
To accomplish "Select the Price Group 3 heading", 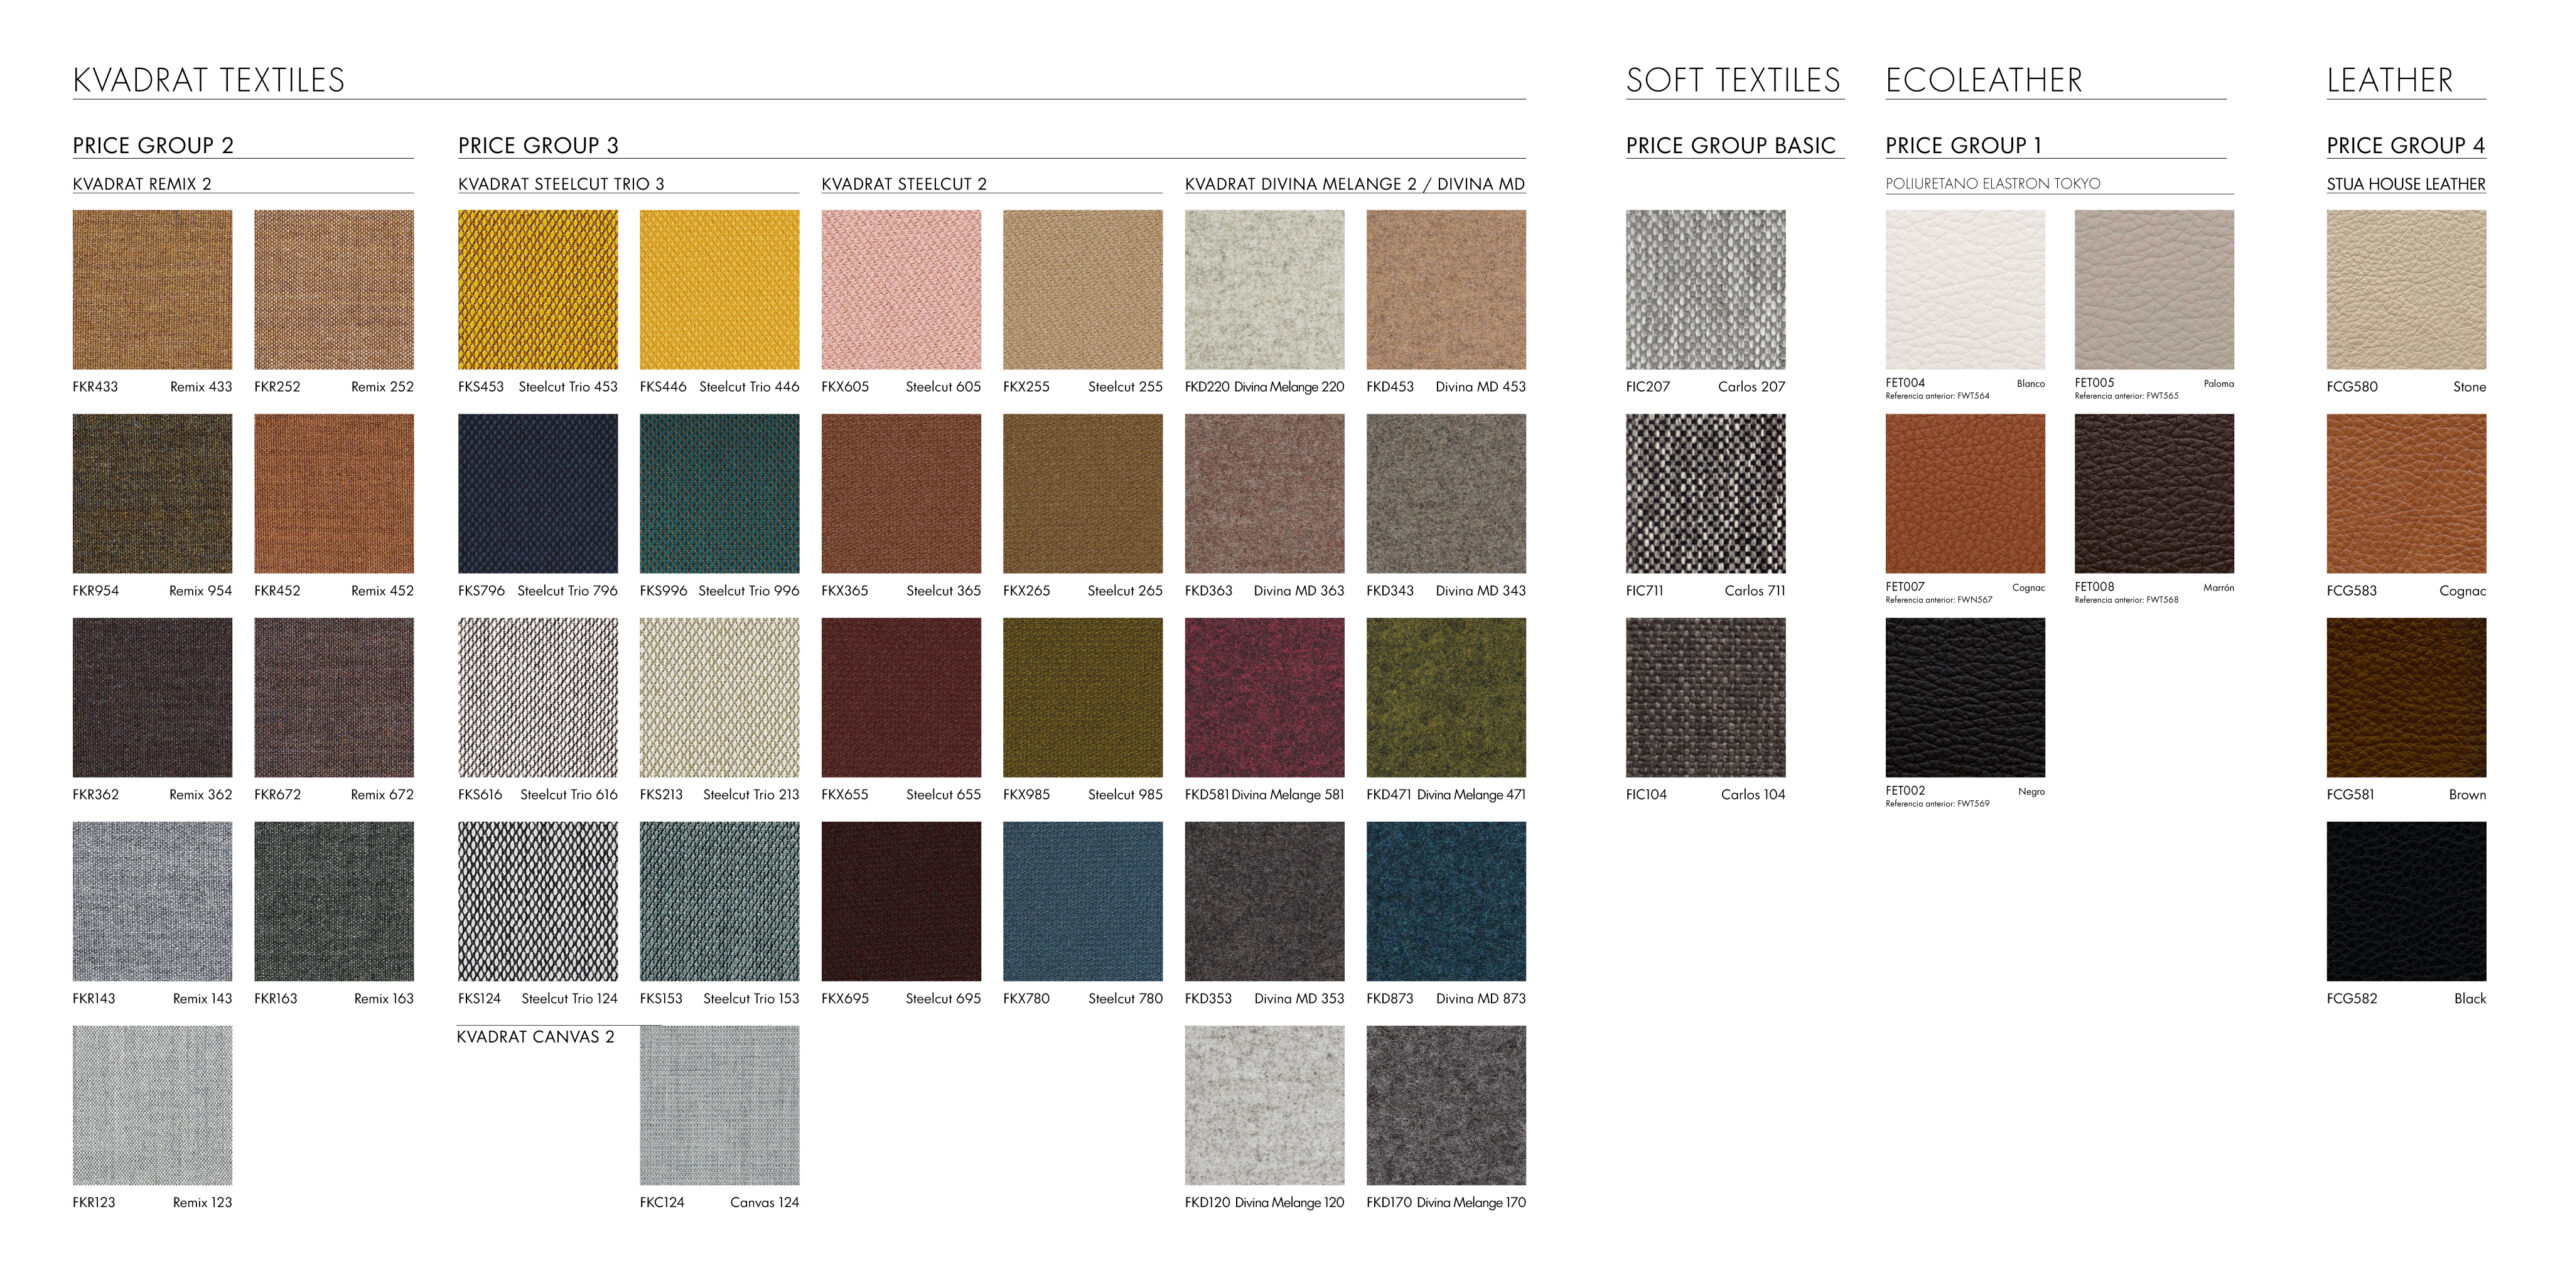I will point(538,146).
